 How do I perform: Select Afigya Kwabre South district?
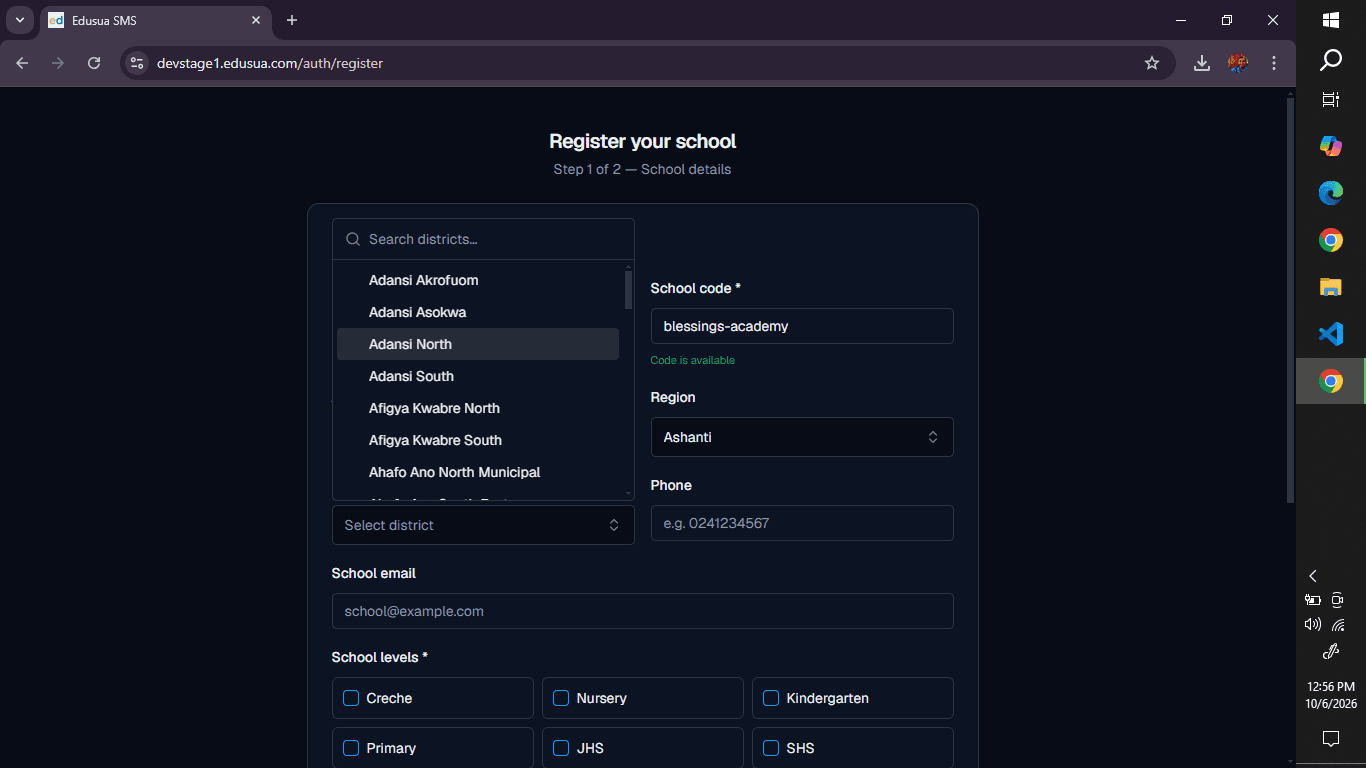(478, 440)
